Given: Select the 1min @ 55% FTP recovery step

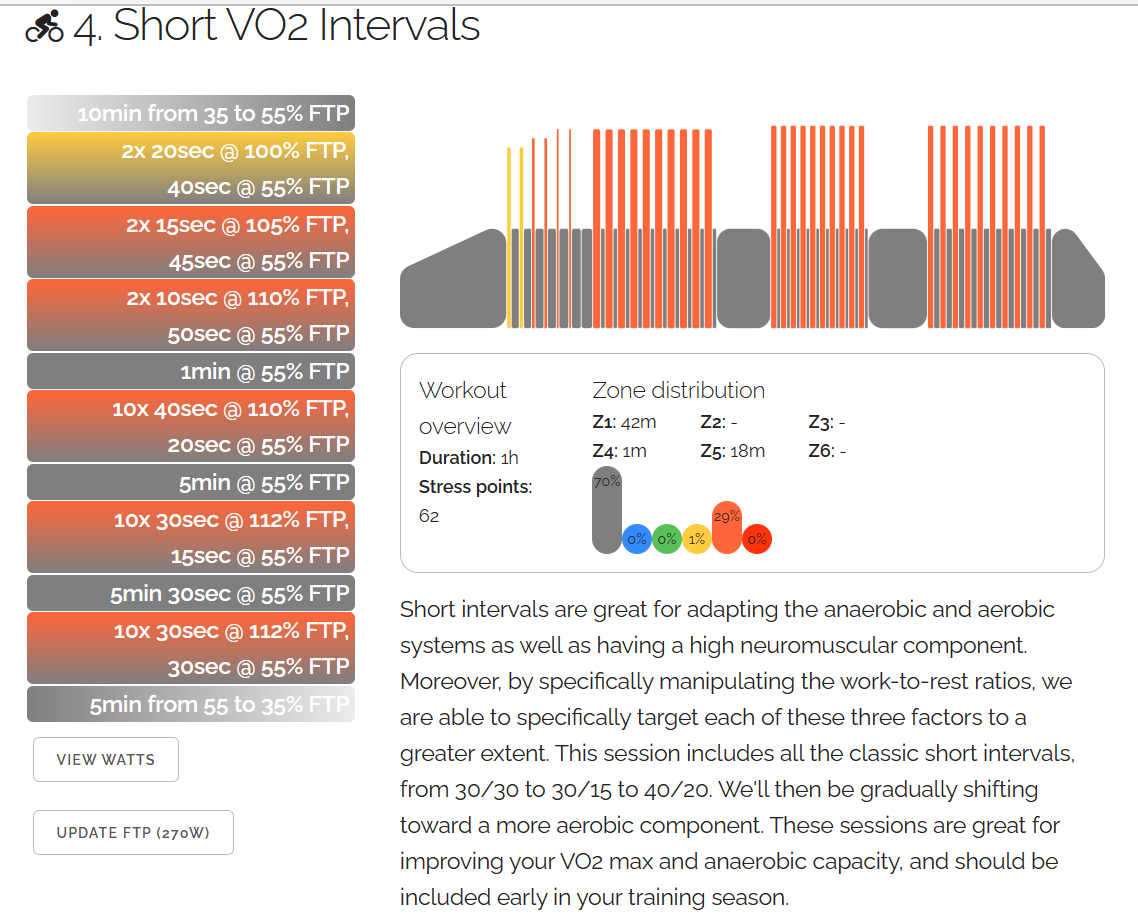Looking at the screenshot, I should coord(191,372).
